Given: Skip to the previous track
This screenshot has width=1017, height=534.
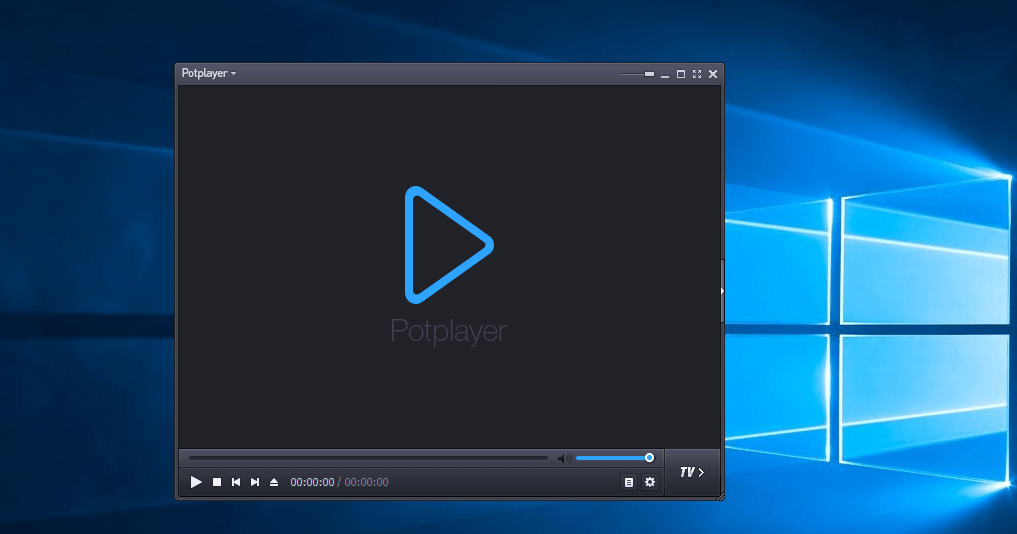Looking at the screenshot, I should 236,482.
